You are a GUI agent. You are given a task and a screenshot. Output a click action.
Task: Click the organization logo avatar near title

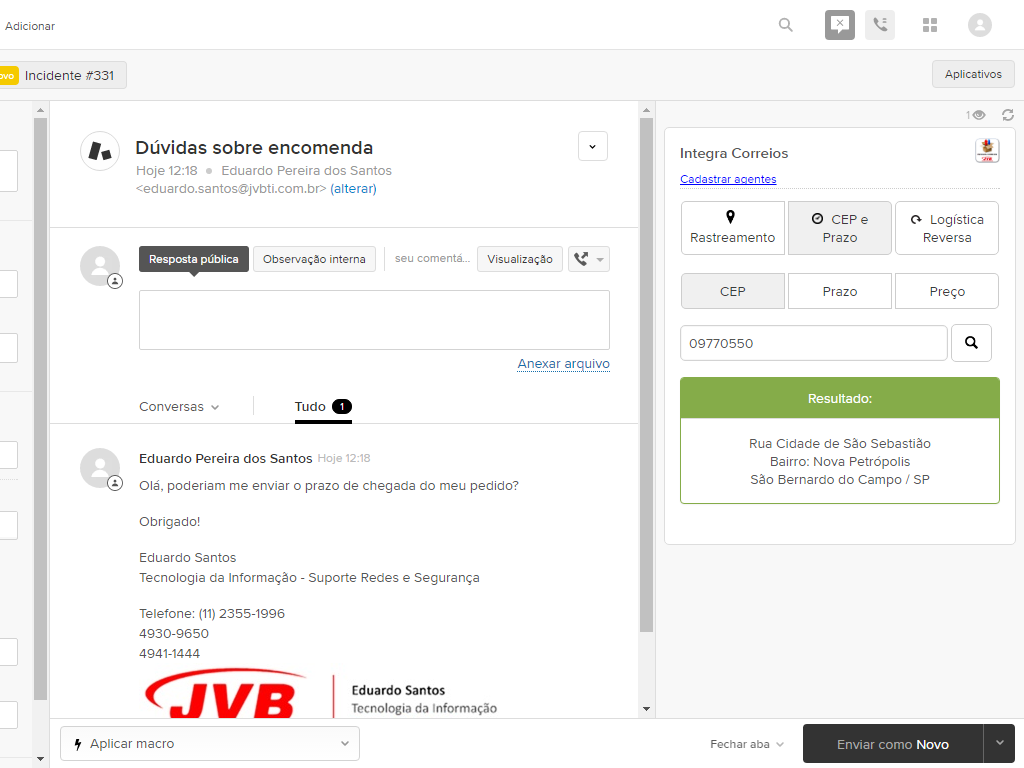tap(100, 151)
